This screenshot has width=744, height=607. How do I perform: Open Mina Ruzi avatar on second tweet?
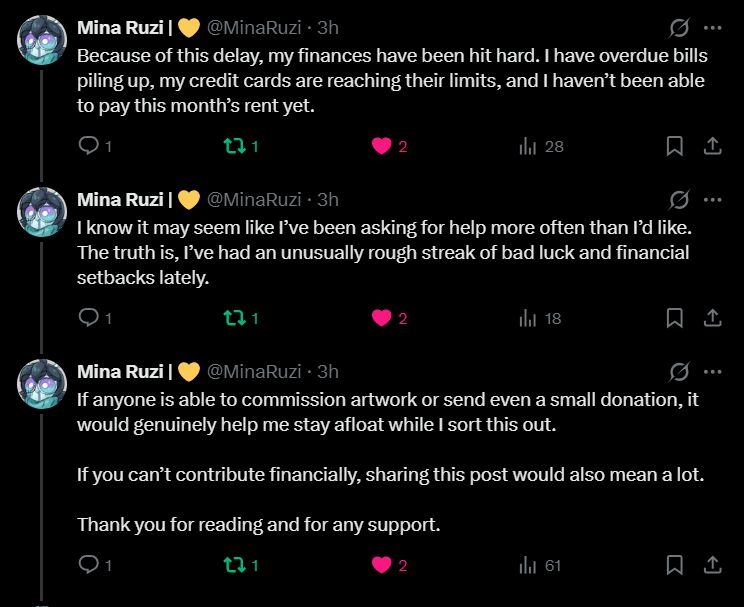42,211
